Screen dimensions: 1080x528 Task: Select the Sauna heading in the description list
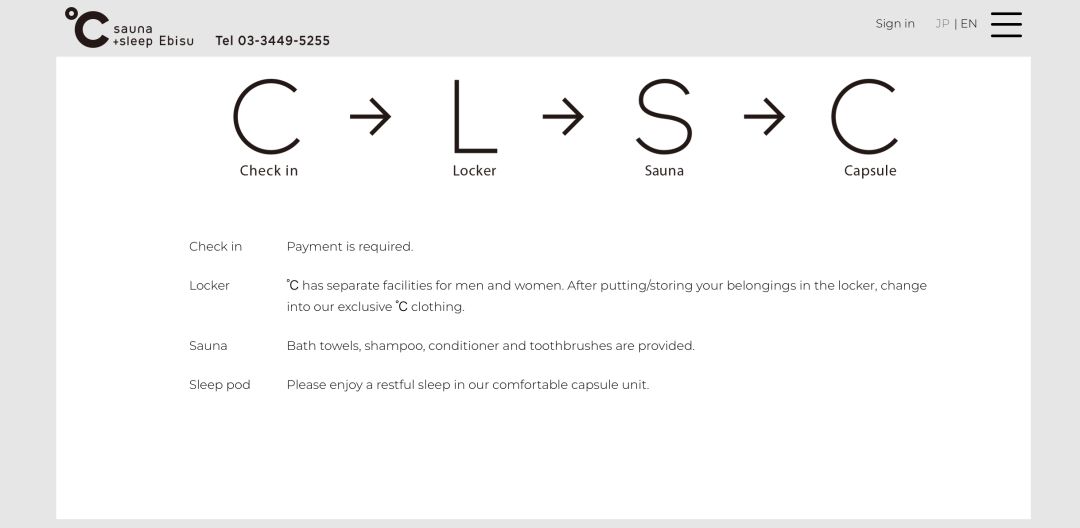click(x=208, y=346)
